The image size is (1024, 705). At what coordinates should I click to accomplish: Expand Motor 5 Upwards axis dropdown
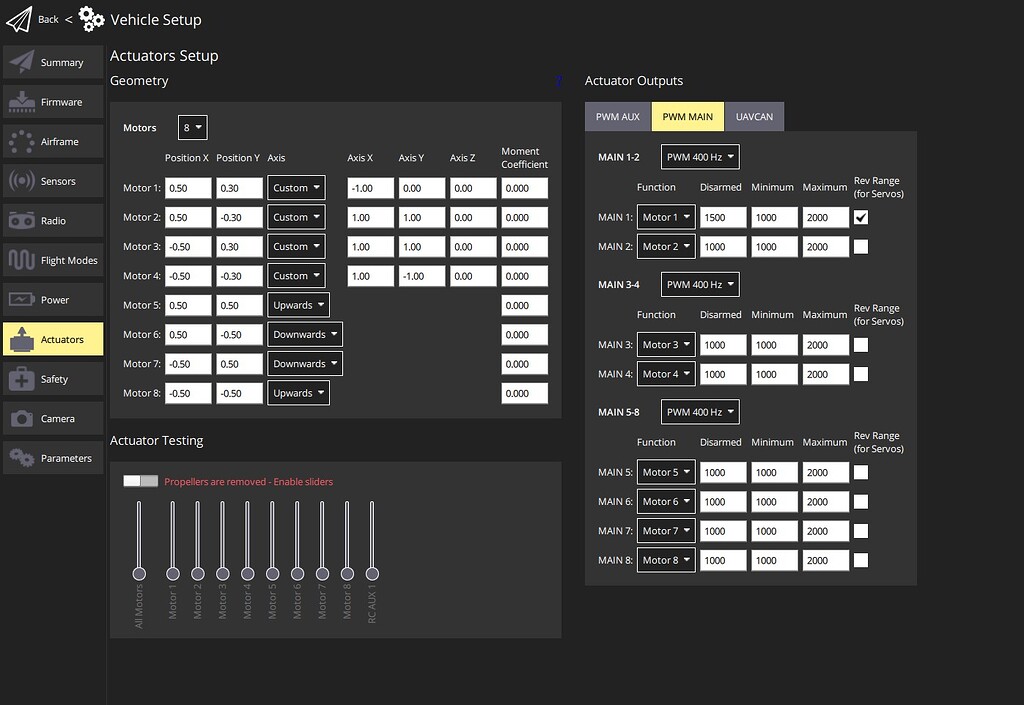tap(298, 305)
